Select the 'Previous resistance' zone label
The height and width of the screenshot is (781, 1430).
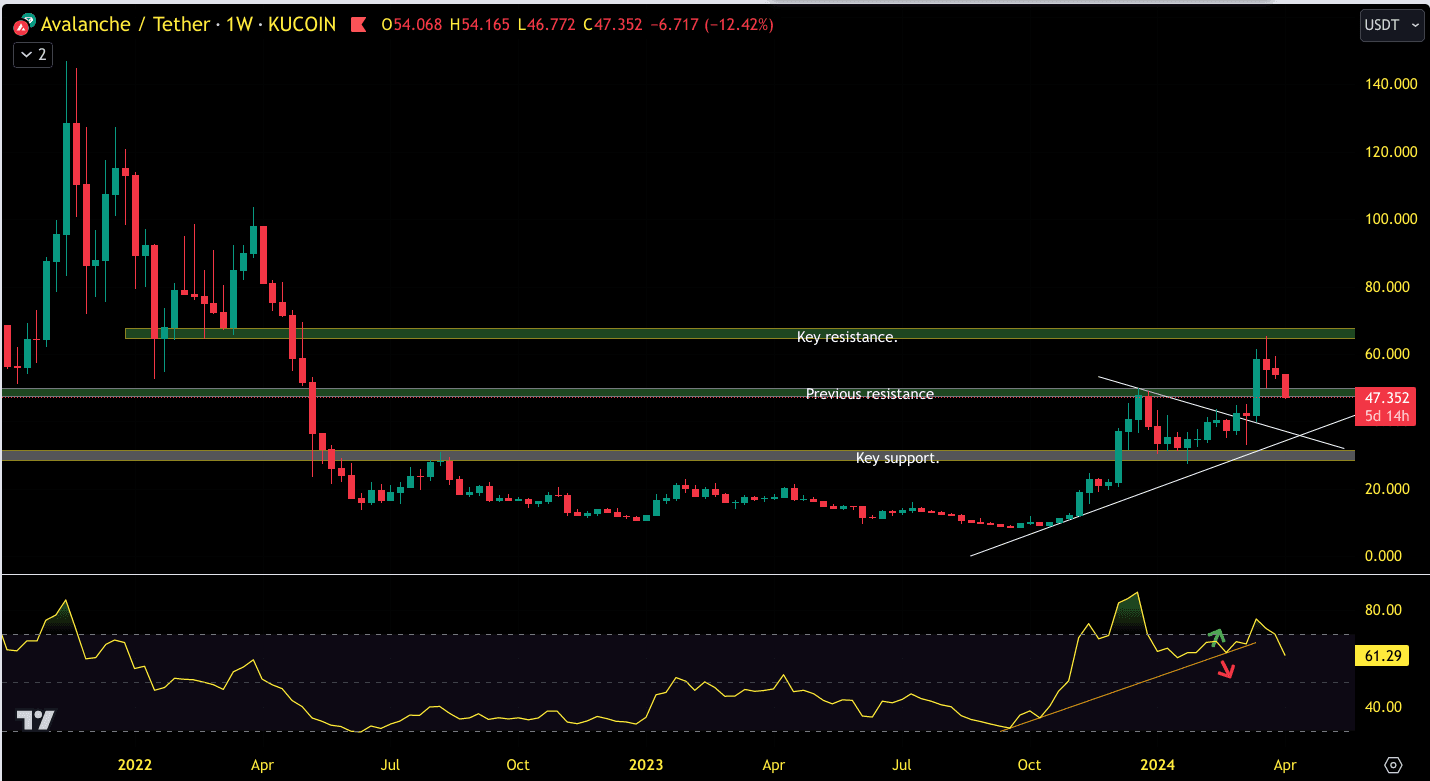pyautogui.click(x=870, y=394)
